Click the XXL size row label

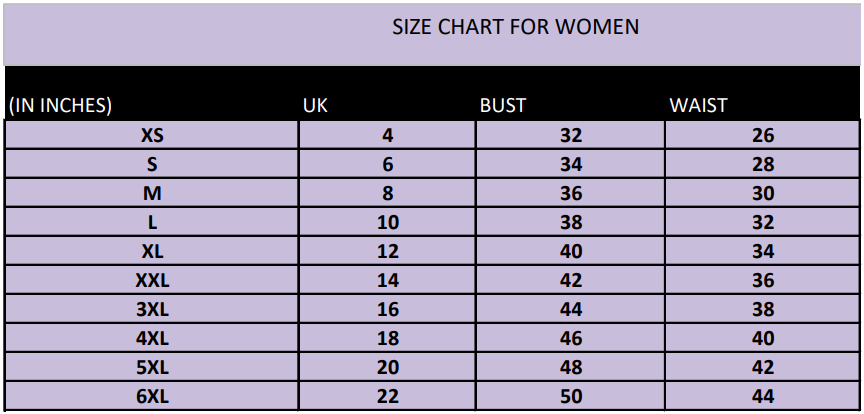pyautogui.click(x=152, y=281)
